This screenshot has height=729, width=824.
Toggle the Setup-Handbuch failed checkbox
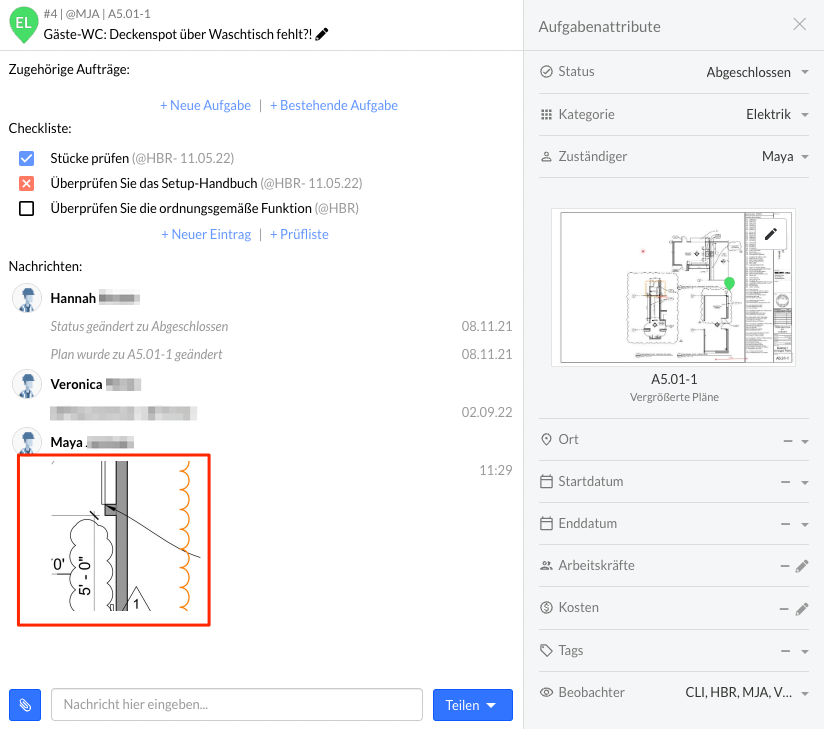point(26,183)
